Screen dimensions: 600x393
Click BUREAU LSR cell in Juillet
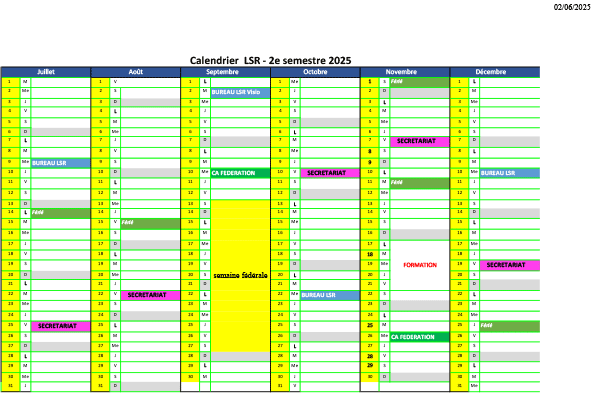(60, 163)
